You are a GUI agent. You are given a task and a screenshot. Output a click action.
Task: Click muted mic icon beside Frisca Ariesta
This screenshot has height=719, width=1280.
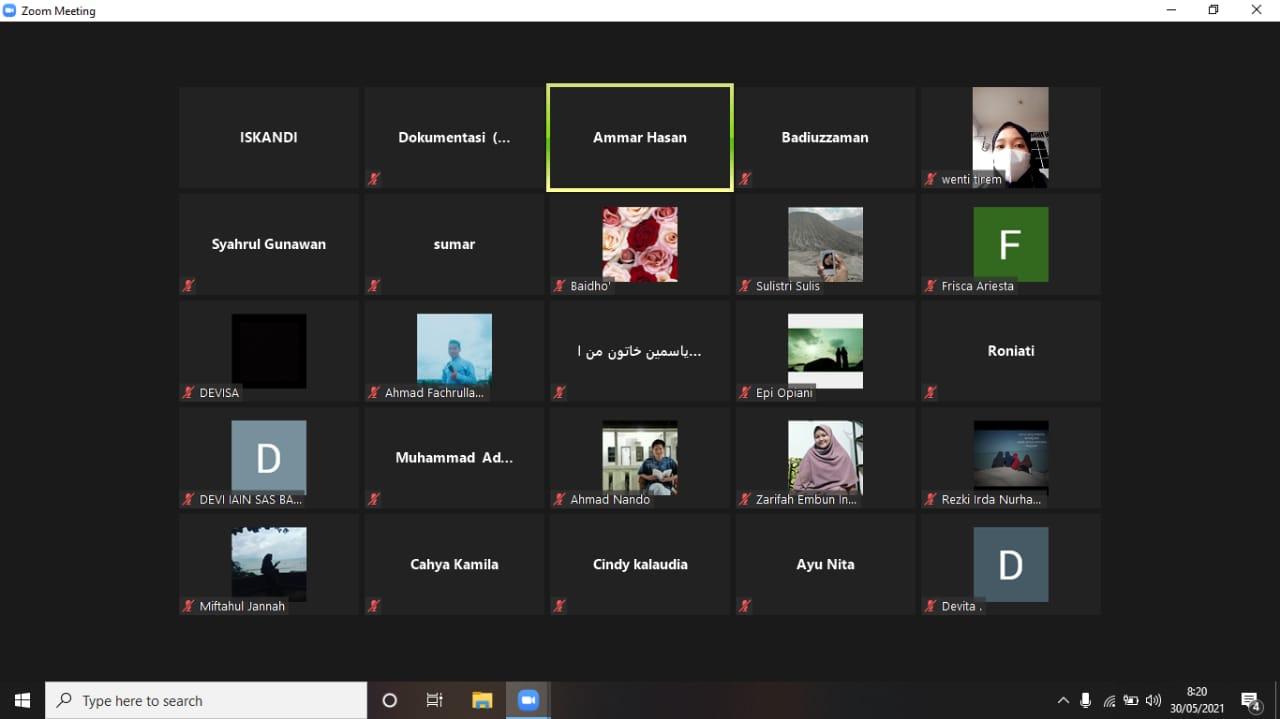(x=931, y=286)
